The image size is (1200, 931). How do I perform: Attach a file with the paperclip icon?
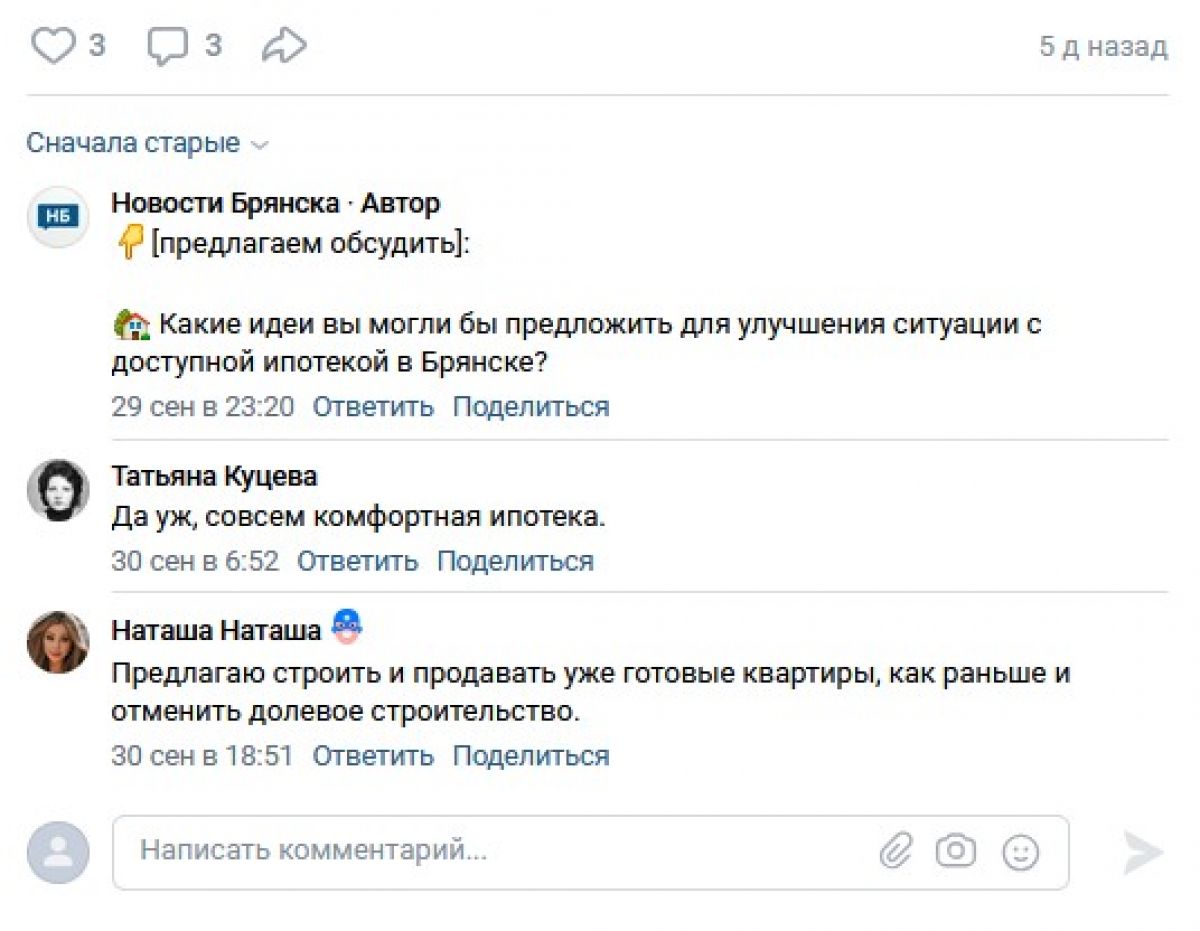click(896, 851)
